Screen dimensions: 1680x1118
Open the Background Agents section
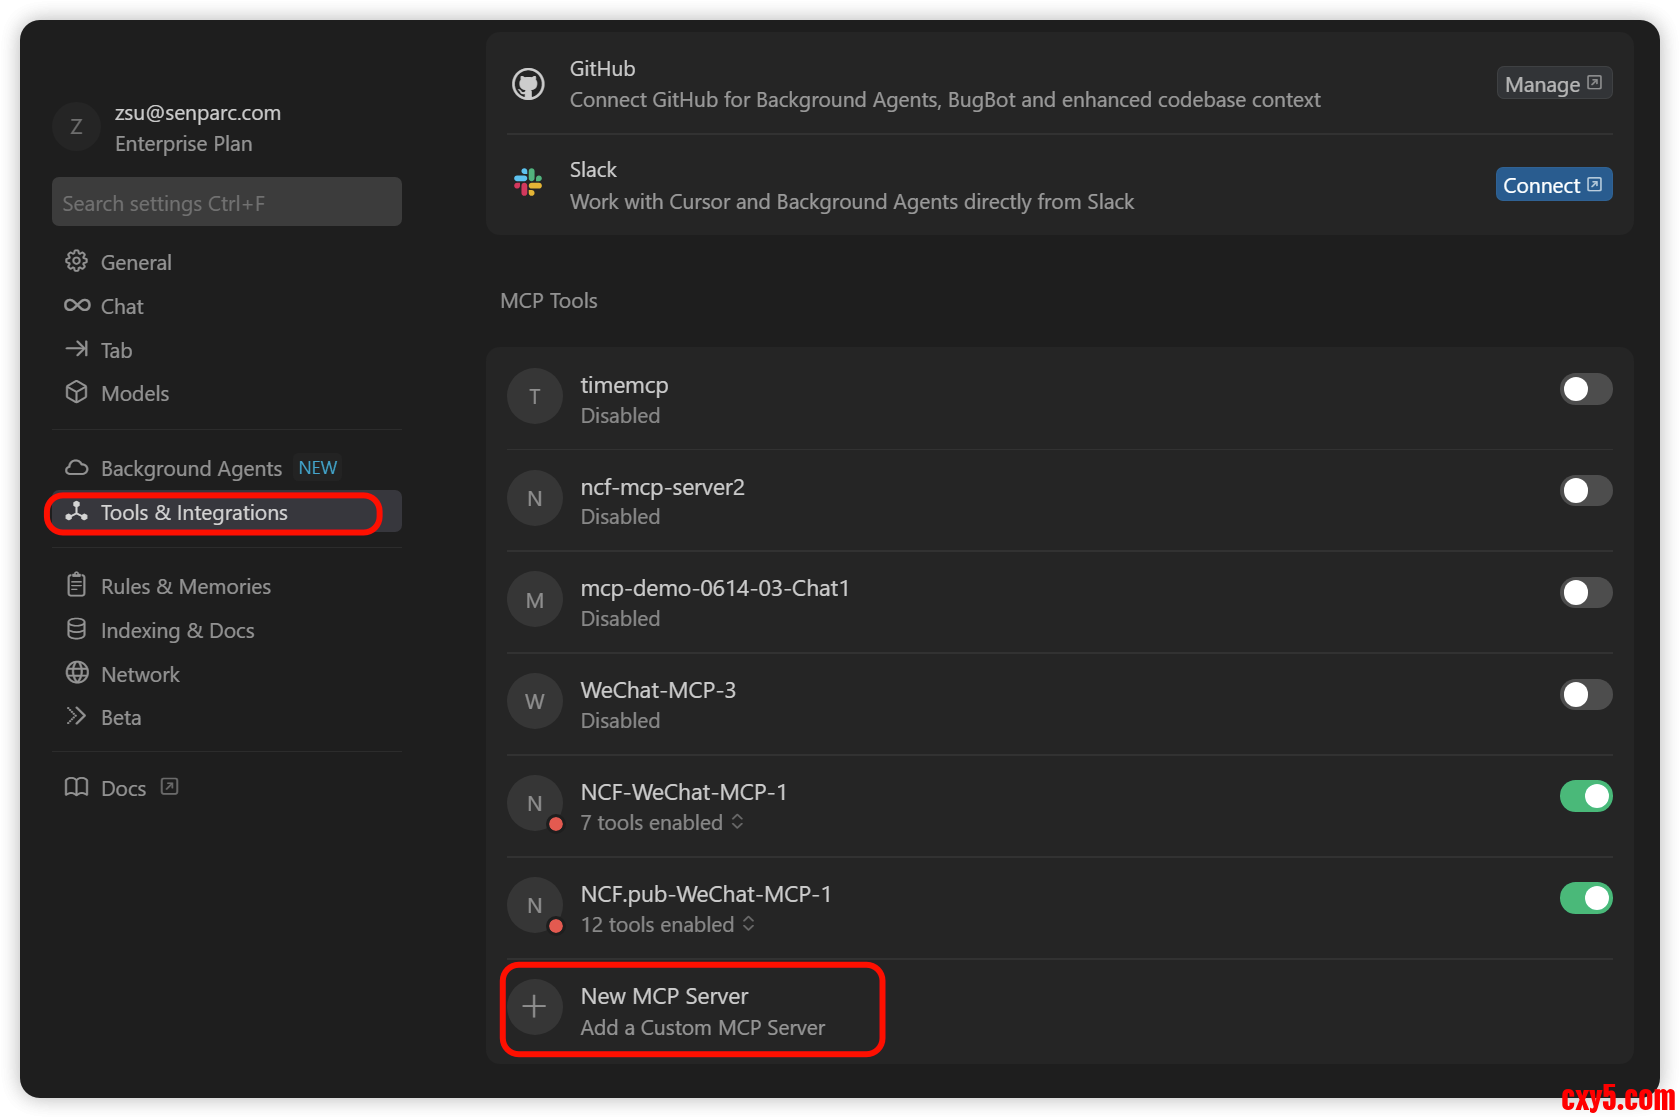coord(191,468)
